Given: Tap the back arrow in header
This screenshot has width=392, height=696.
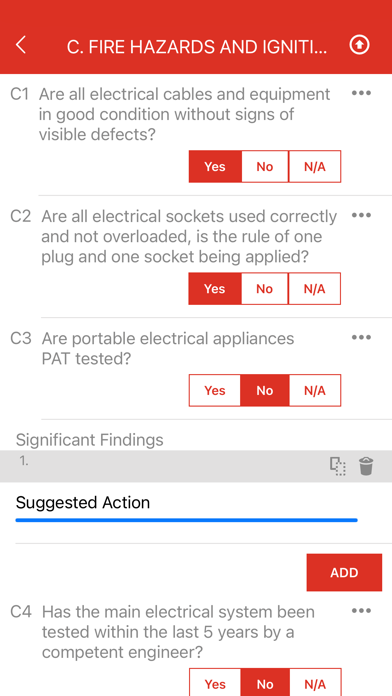Looking at the screenshot, I should 20,45.
